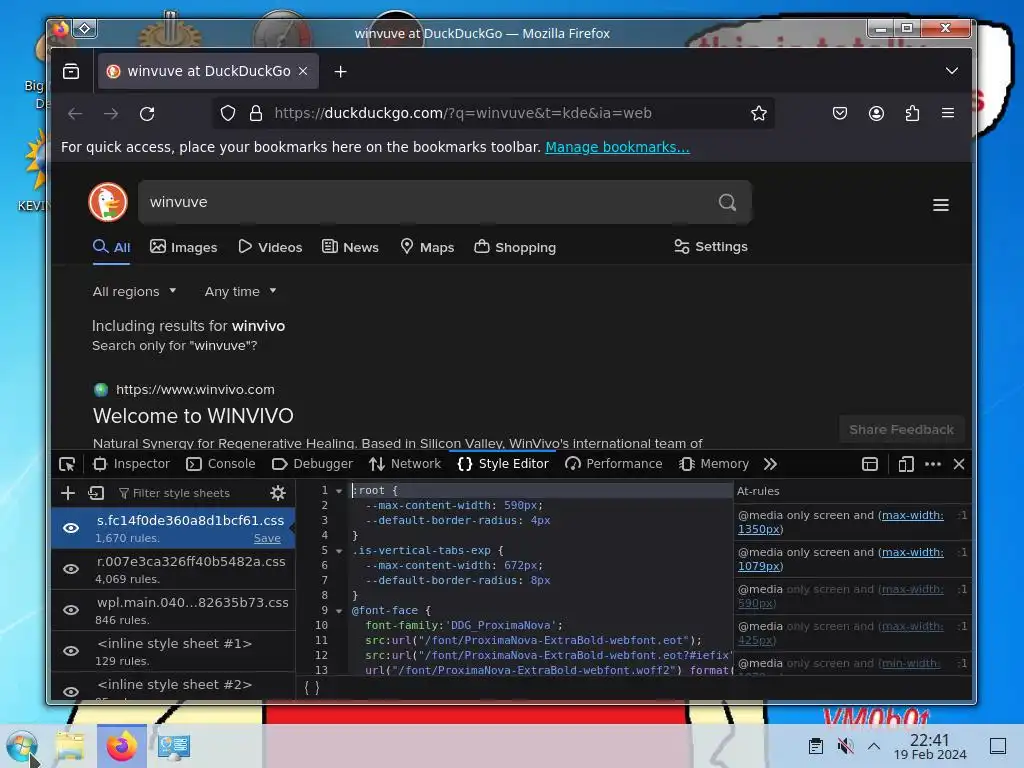Open devtools customize ellipsis menu
1024x768 pixels.
[x=933, y=464]
